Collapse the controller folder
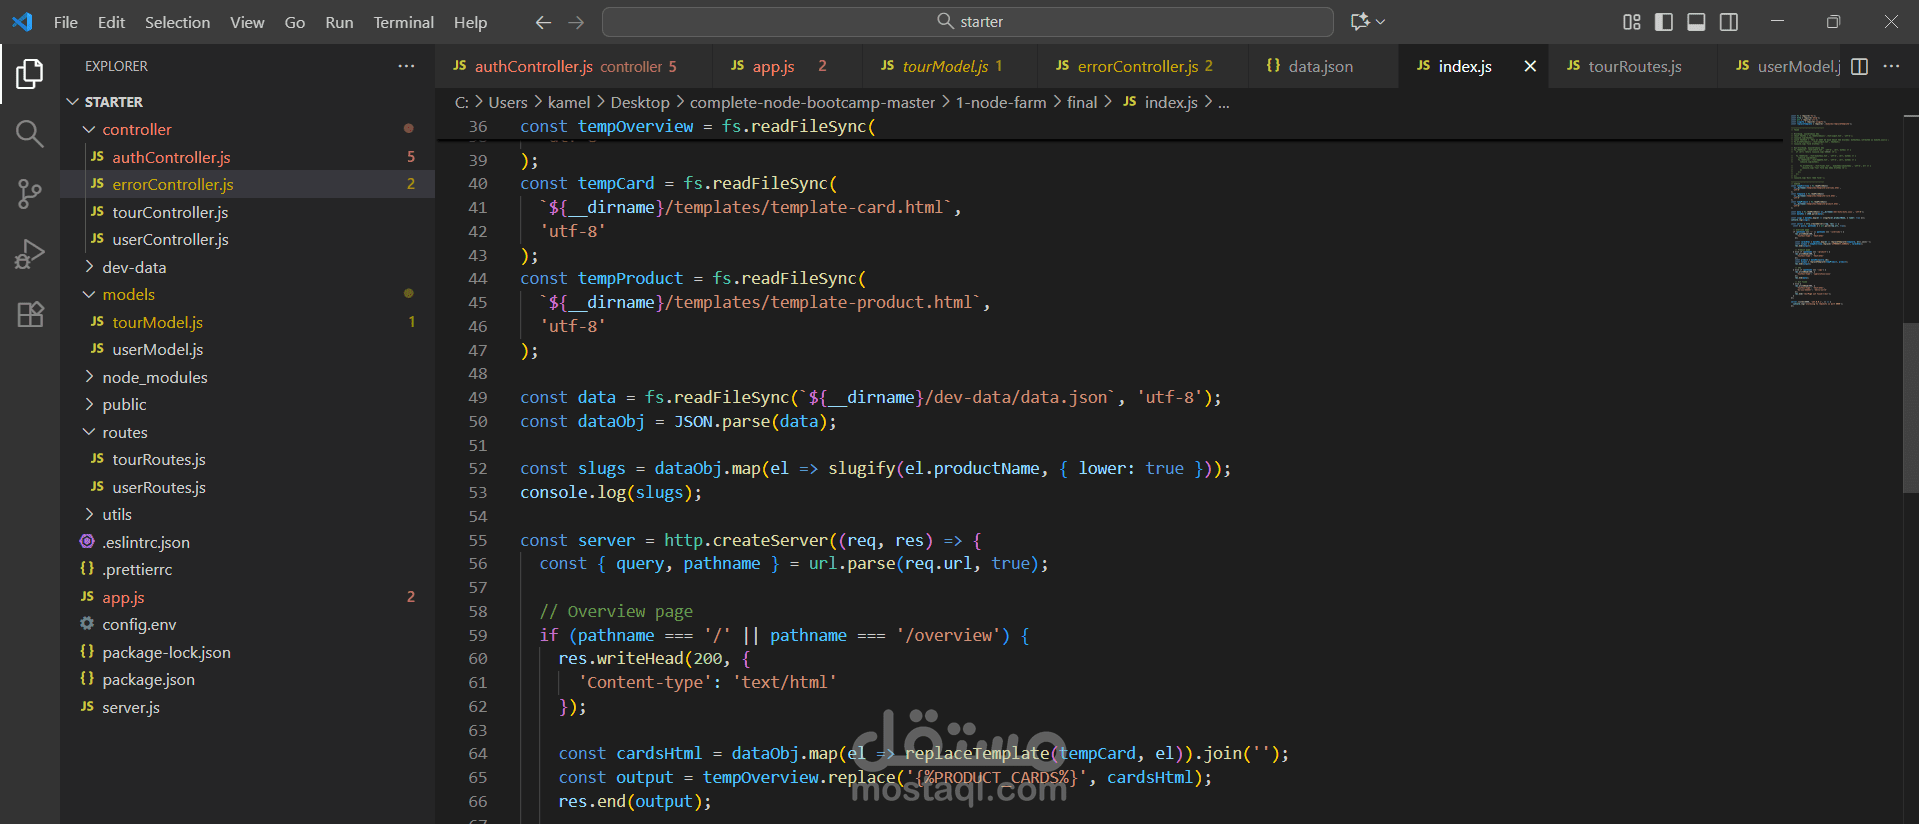 point(89,129)
